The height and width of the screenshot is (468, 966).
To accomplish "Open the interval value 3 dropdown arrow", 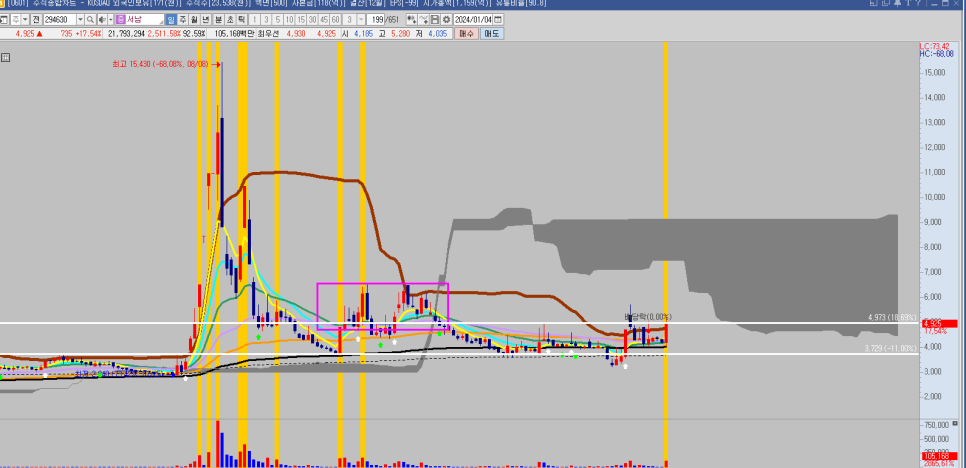I will coord(362,20).
